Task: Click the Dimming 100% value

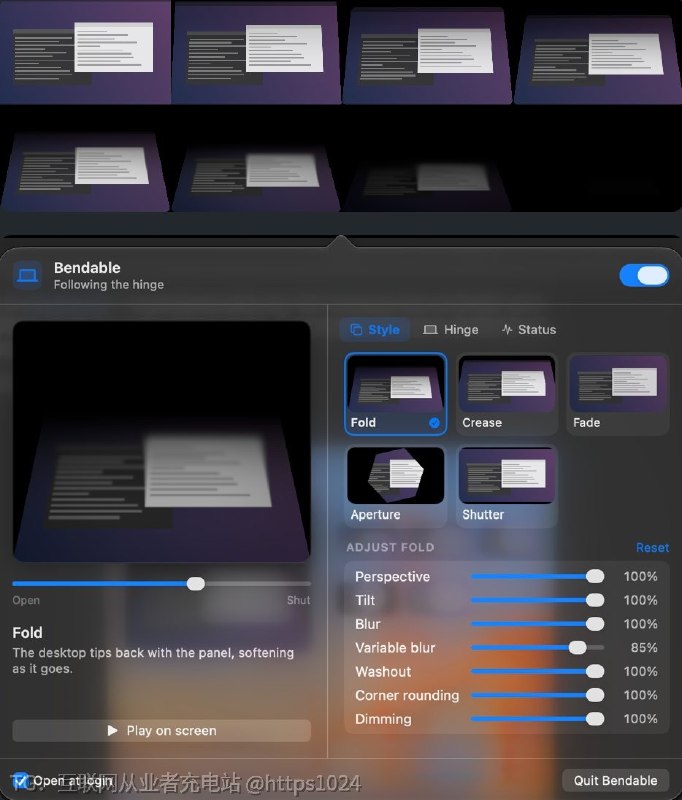Action: coord(640,719)
